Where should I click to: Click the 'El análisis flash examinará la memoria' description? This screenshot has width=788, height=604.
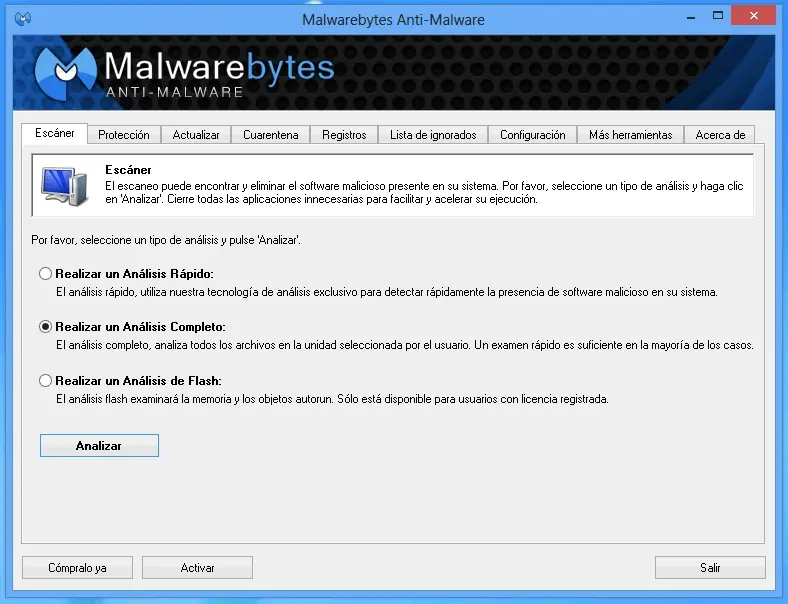[332, 399]
